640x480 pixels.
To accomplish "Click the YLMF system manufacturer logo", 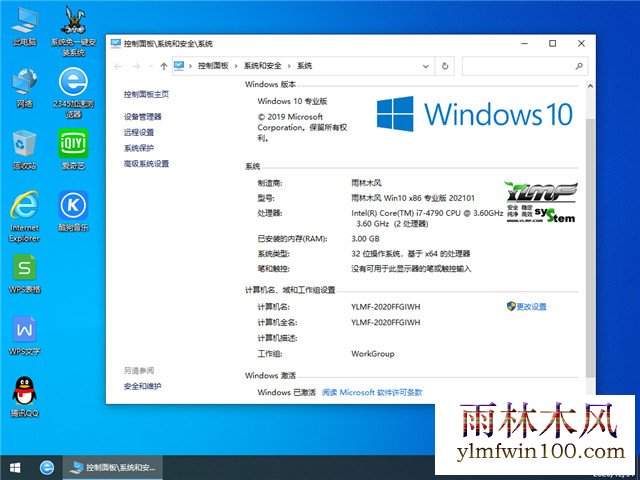I will 541,202.
